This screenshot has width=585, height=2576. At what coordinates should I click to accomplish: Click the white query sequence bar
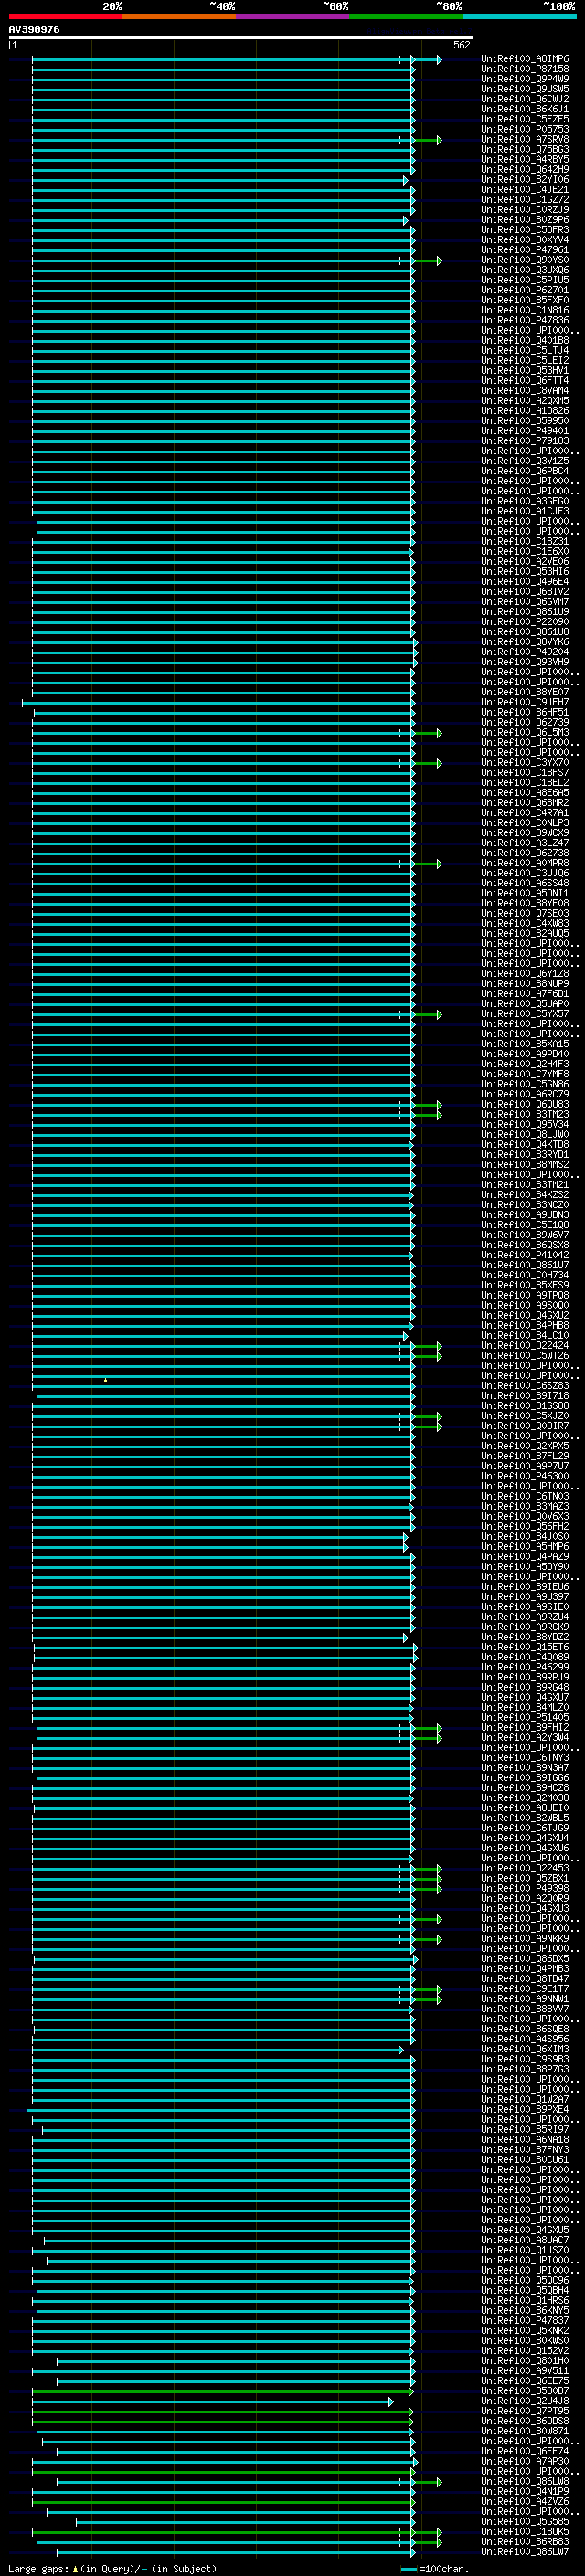point(240,38)
